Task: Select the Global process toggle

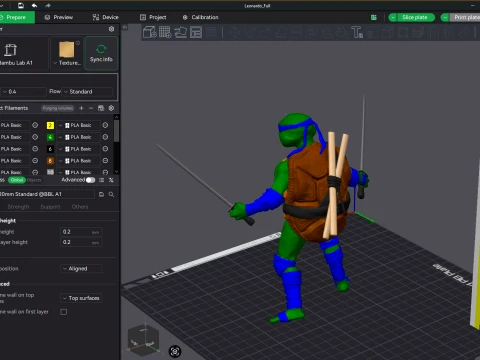Action: pyautogui.click(x=17, y=180)
